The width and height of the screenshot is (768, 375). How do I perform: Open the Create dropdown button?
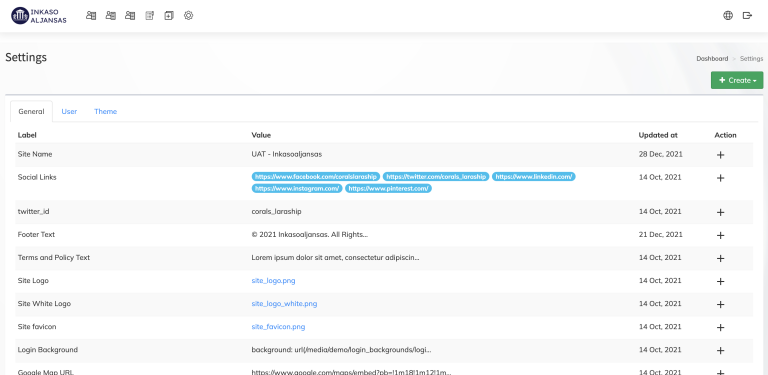[737, 80]
